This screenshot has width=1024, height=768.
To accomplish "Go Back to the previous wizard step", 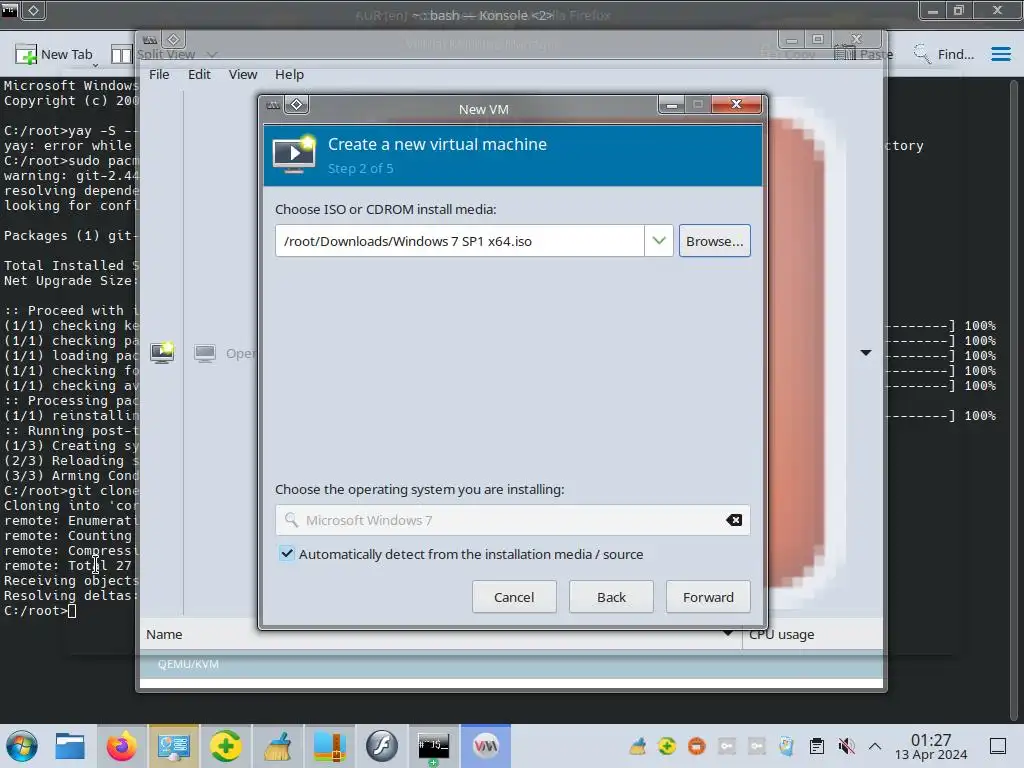I will (611, 597).
